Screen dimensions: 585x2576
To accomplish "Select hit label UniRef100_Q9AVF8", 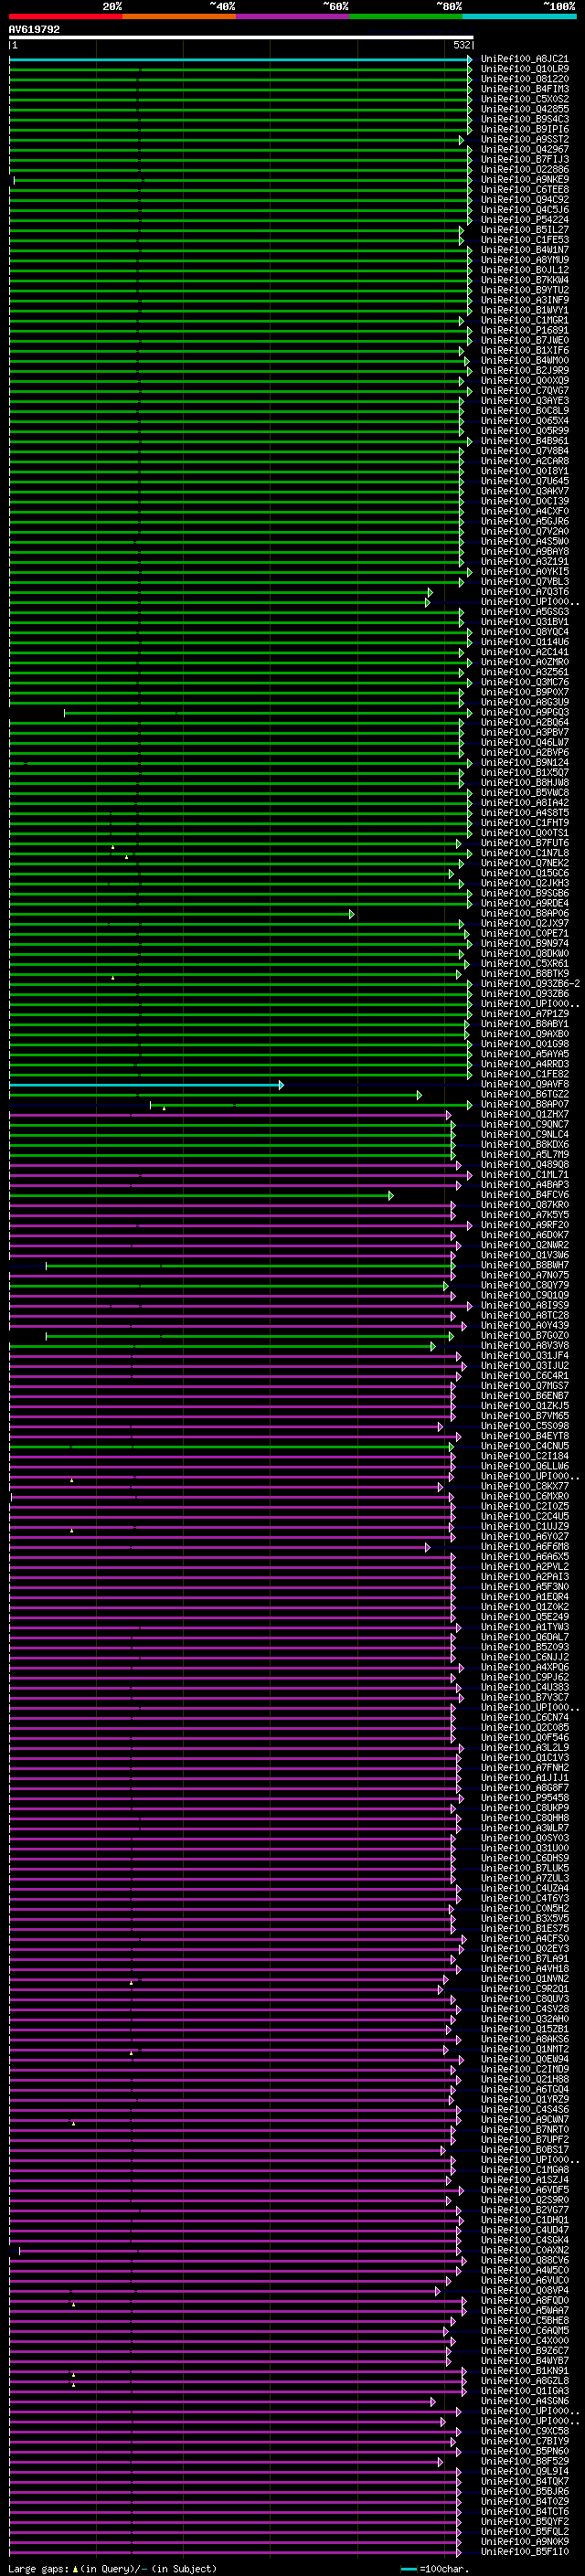I will [x=525, y=1085].
